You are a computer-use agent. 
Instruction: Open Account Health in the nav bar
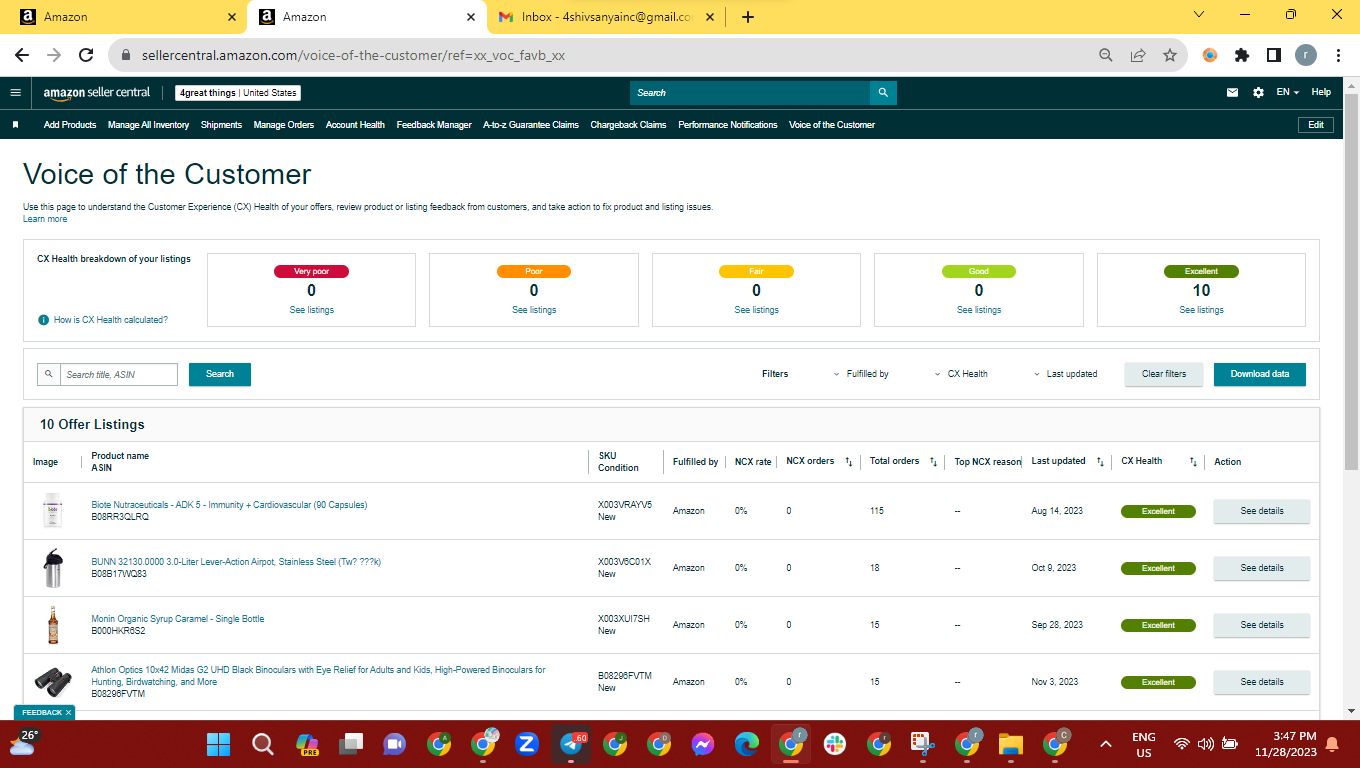tap(355, 125)
